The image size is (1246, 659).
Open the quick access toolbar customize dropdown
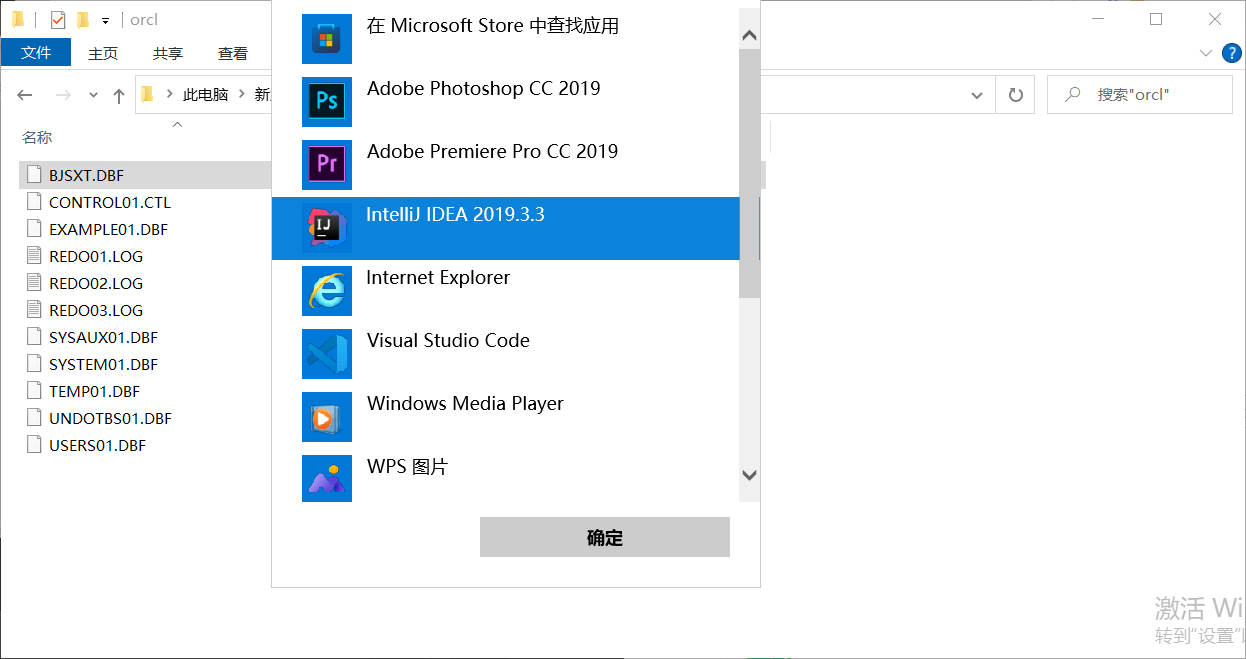point(105,21)
